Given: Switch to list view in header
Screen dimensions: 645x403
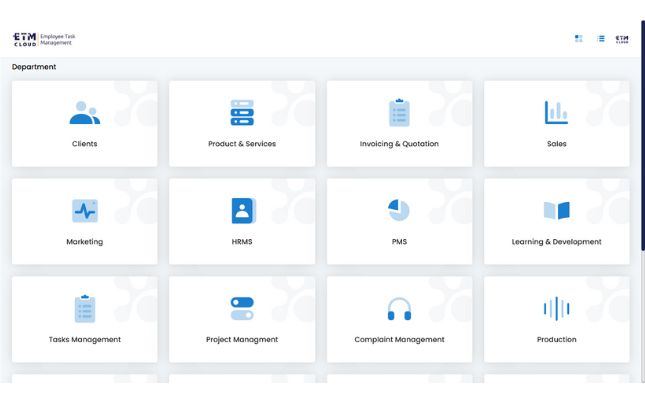Looking at the screenshot, I should pyautogui.click(x=601, y=39).
